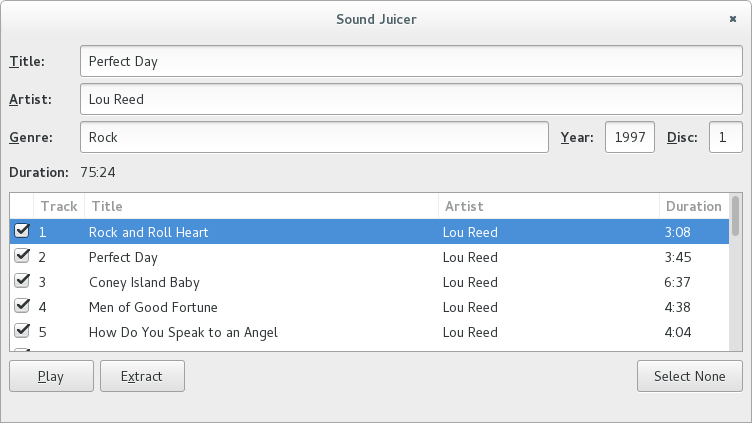This screenshot has height=423, width=752.
Task: Click Select None button
Action: pyautogui.click(x=689, y=376)
